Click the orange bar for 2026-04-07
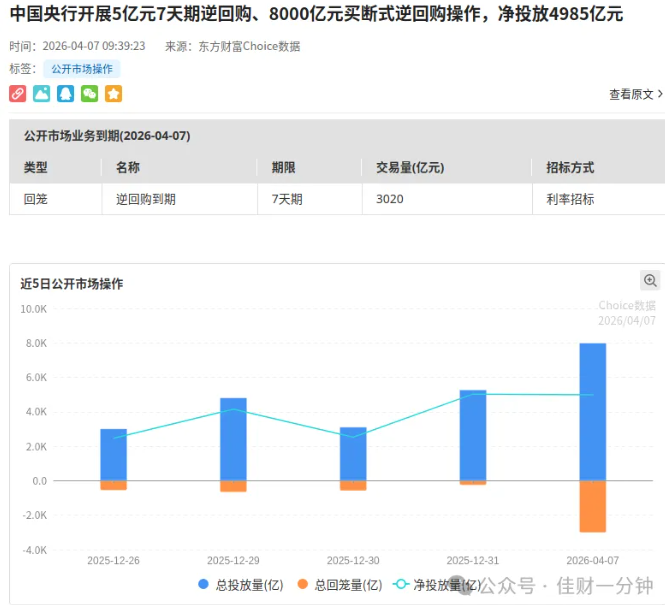 [592, 506]
